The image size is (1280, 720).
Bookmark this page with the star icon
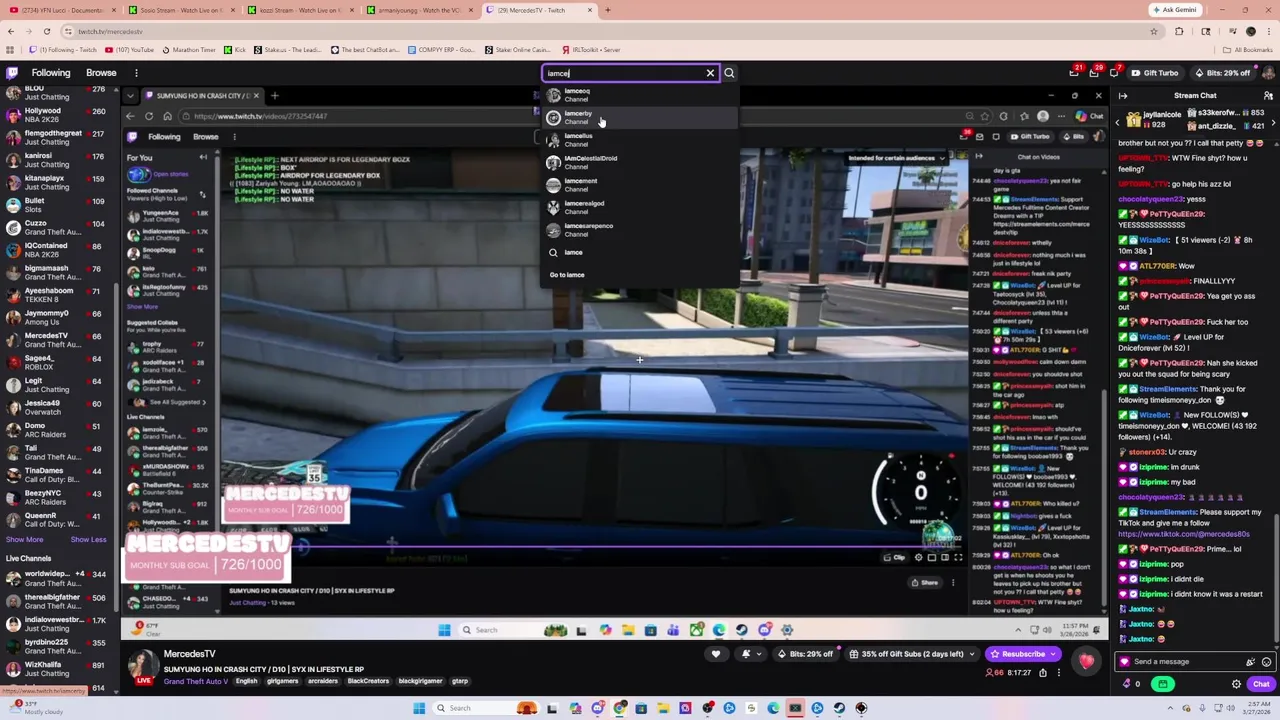(x=1153, y=31)
